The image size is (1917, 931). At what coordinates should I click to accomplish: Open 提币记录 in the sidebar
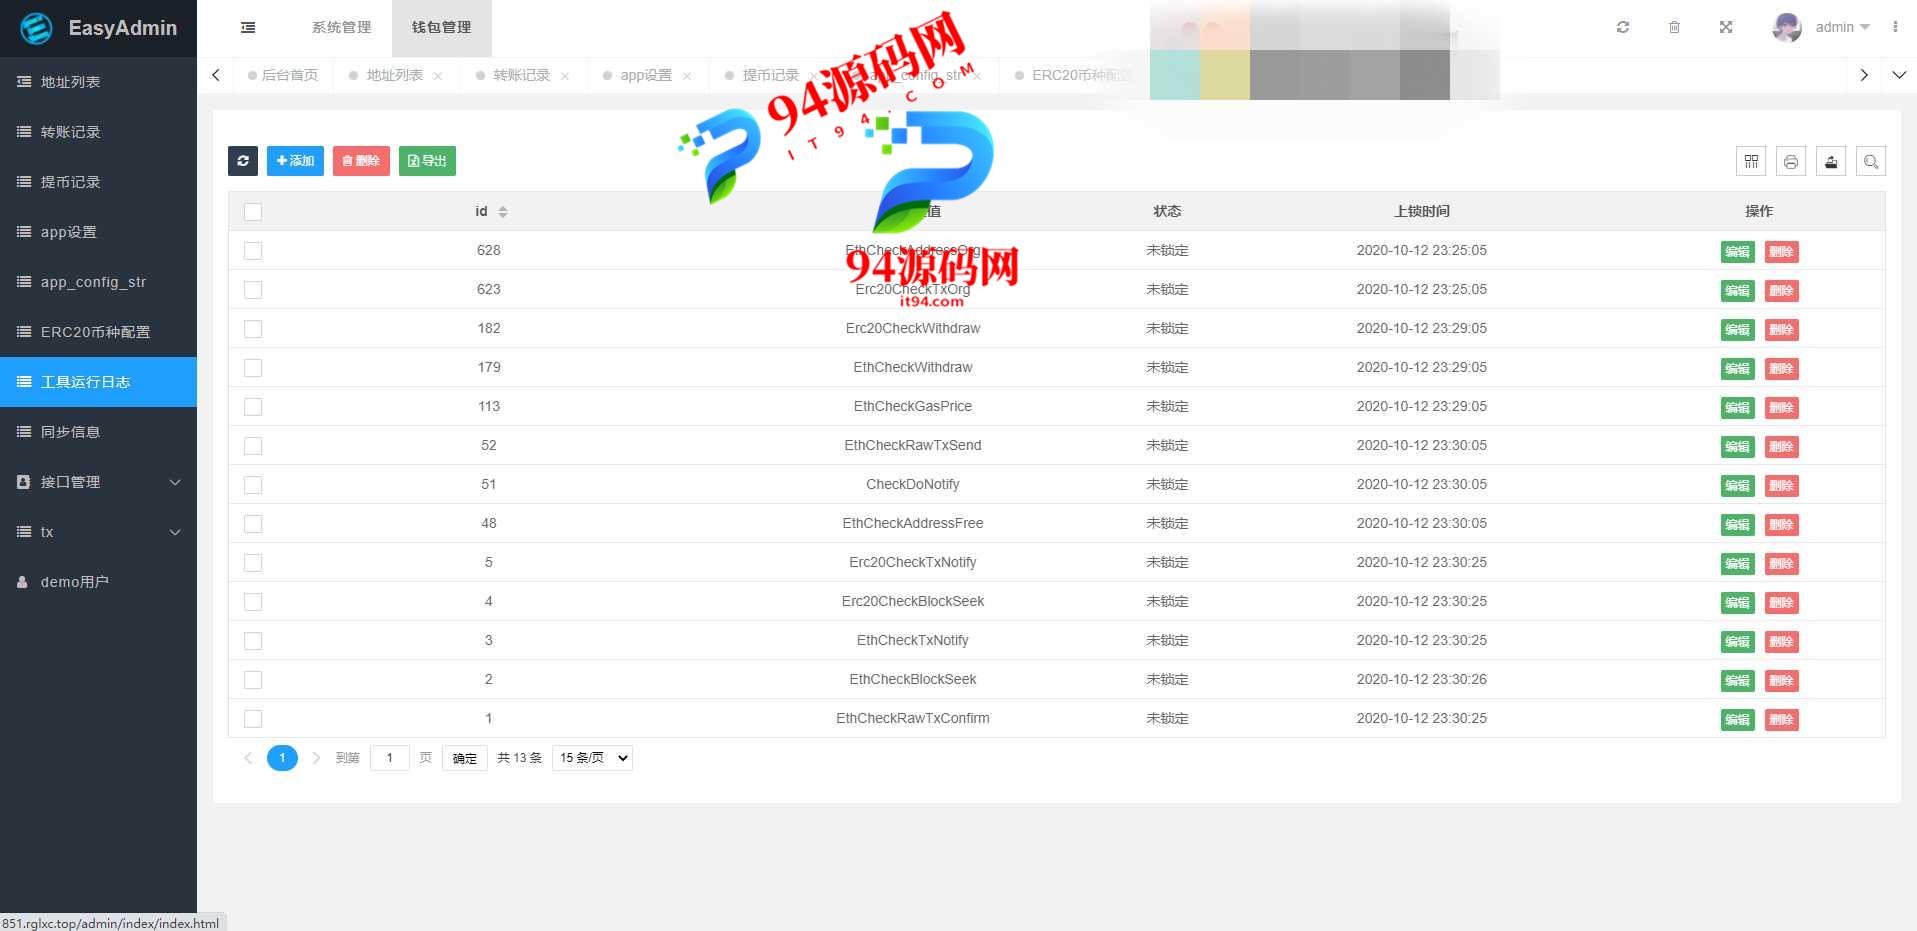pyautogui.click(x=98, y=182)
